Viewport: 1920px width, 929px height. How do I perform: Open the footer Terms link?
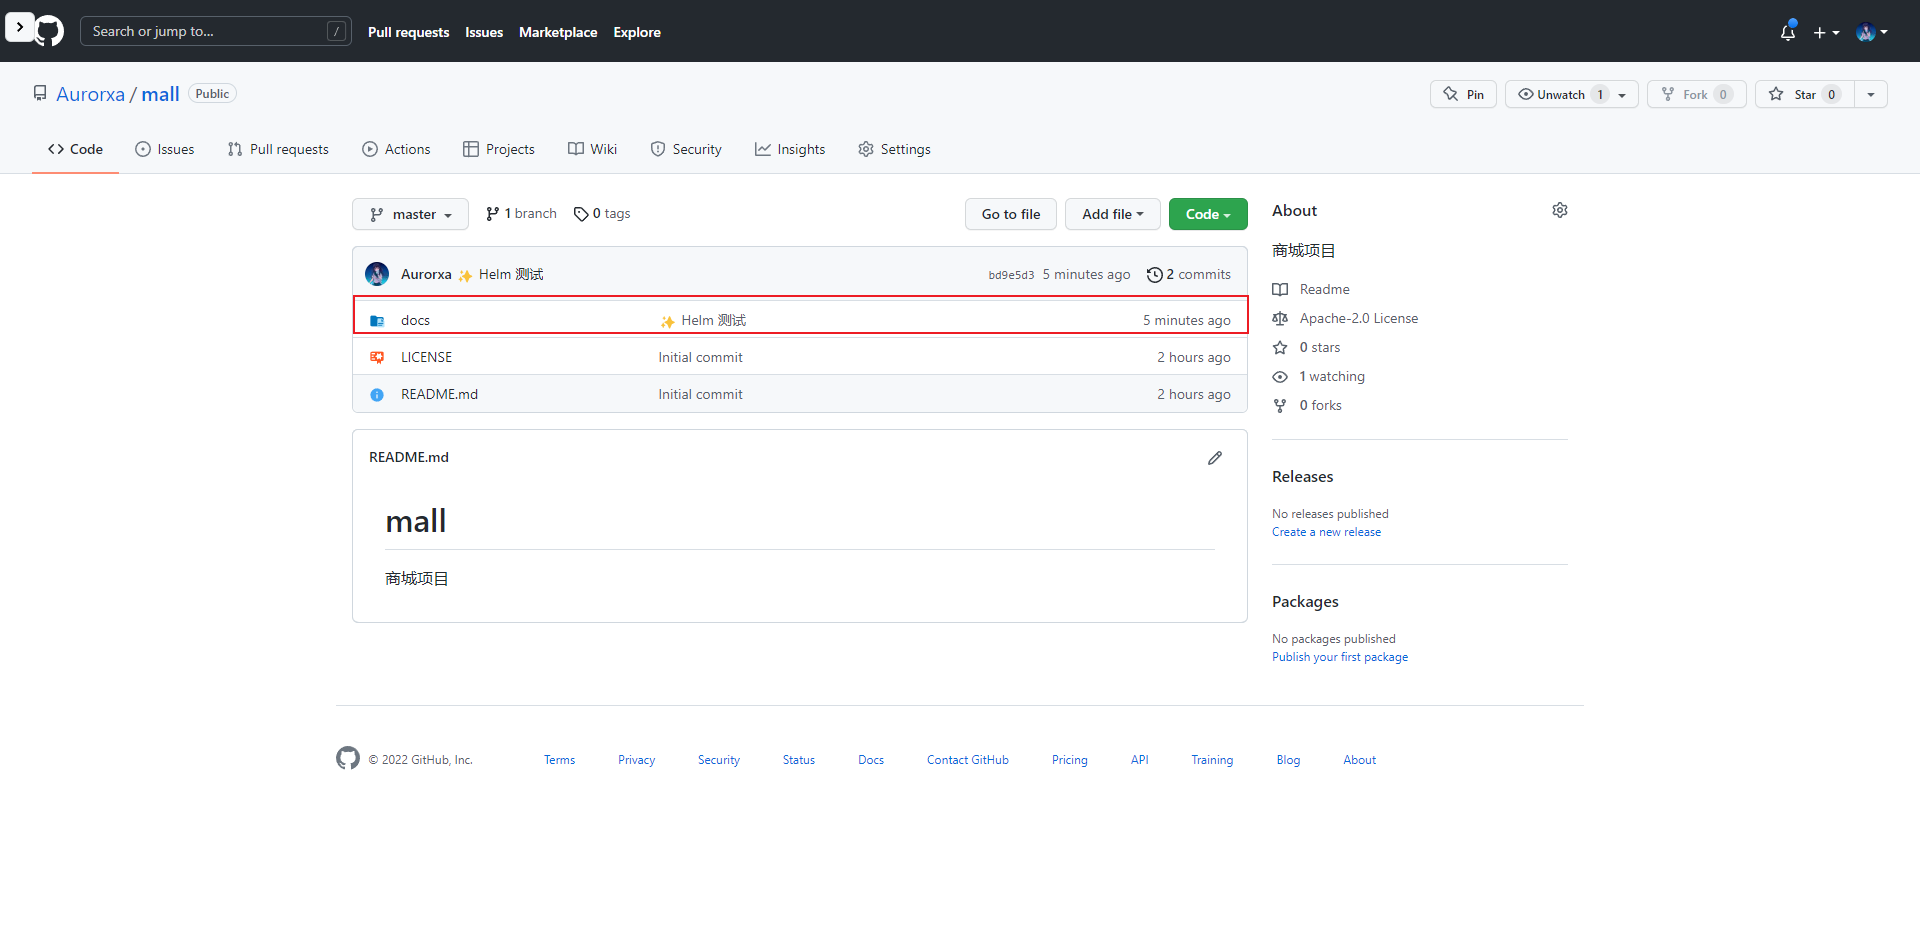559,760
